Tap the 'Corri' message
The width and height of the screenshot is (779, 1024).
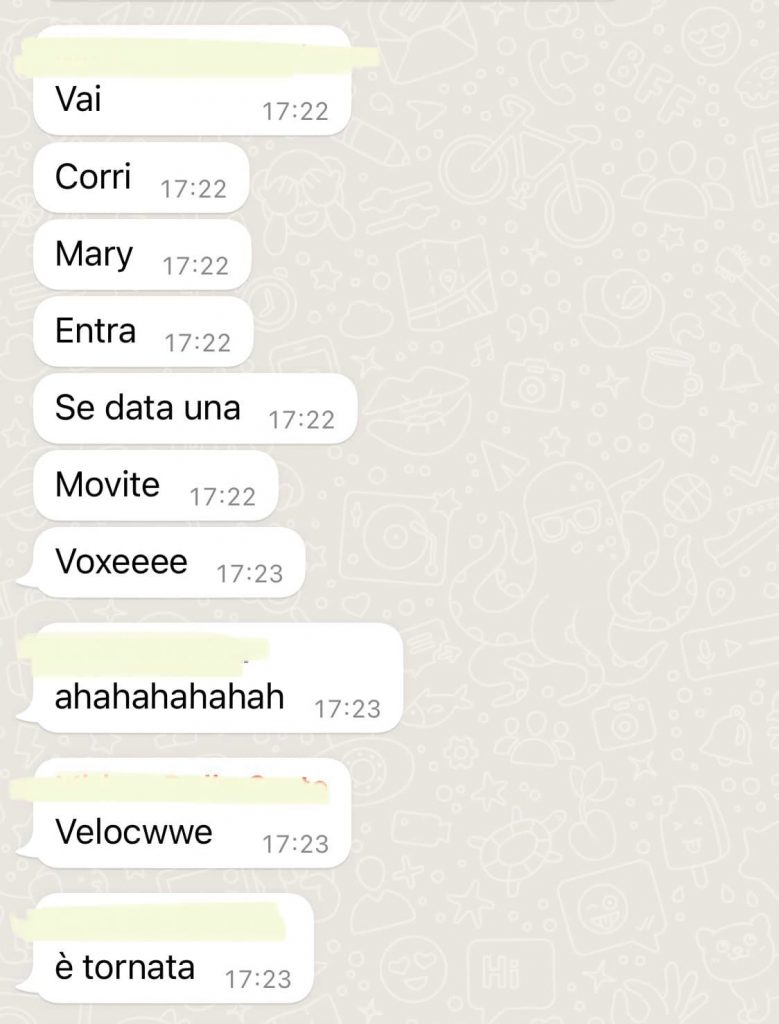tap(141, 177)
